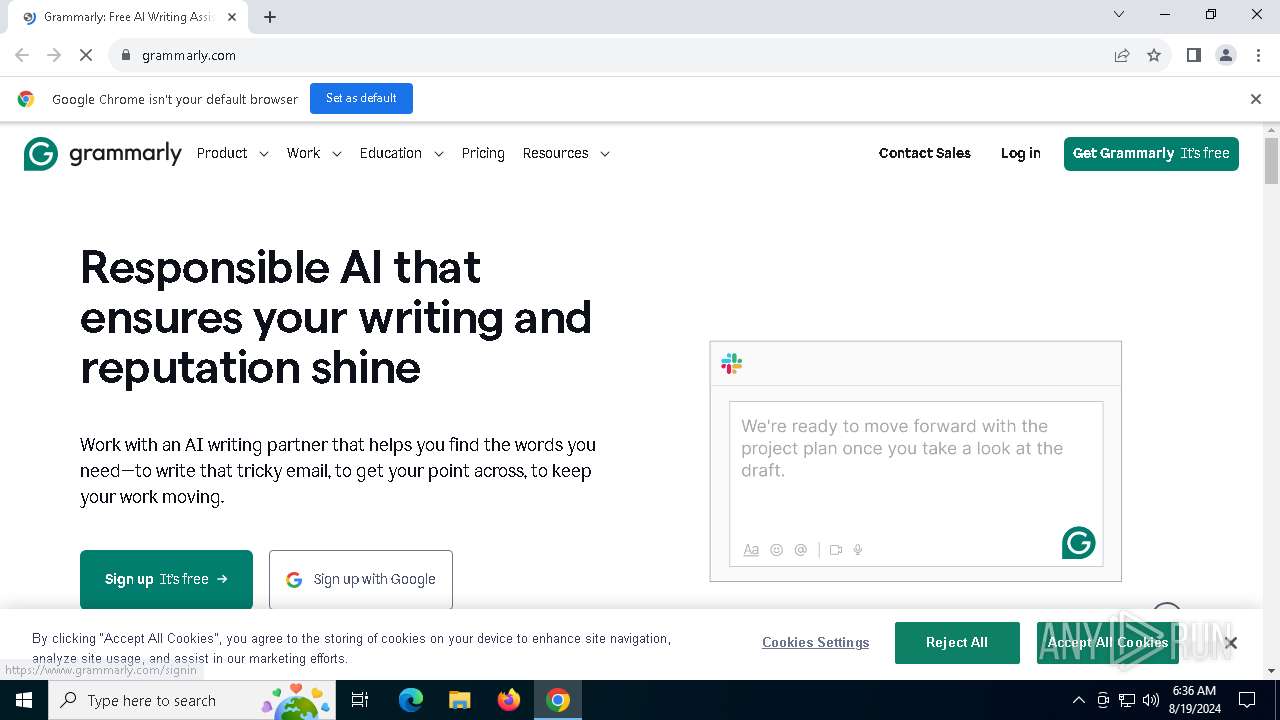Click the Windows search box on the taskbar
The width and height of the screenshot is (1280, 720).
pos(192,700)
